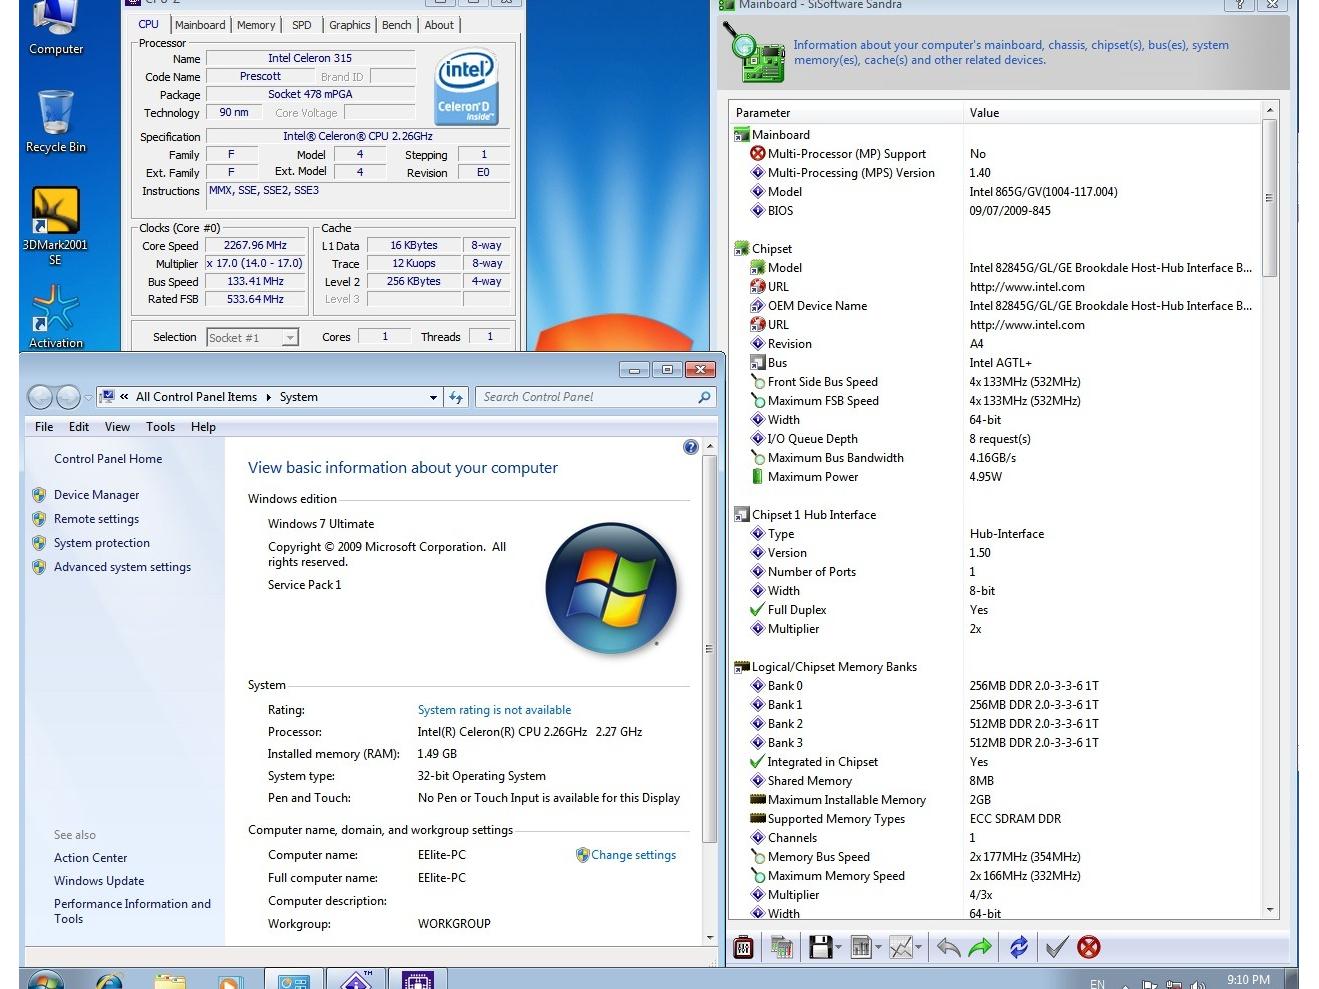Open recent pages dropdown beside Forward button
1319x989 pixels.
click(88, 397)
